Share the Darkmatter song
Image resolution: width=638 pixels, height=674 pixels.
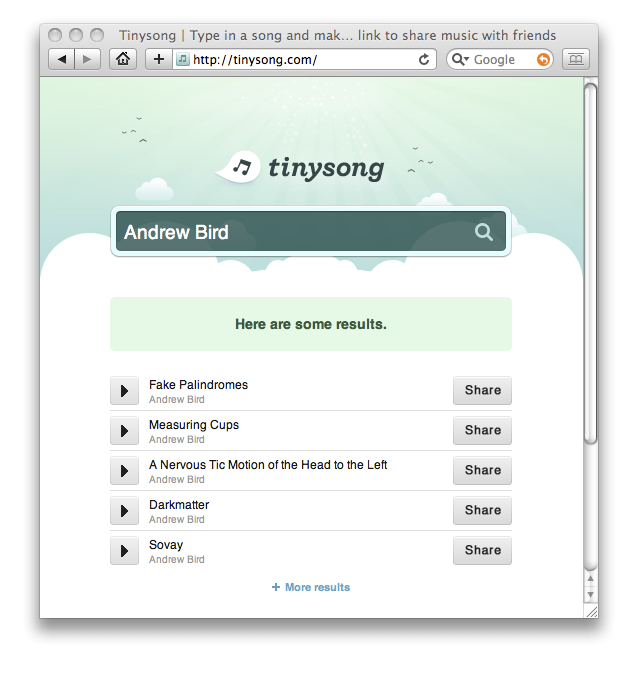click(482, 510)
